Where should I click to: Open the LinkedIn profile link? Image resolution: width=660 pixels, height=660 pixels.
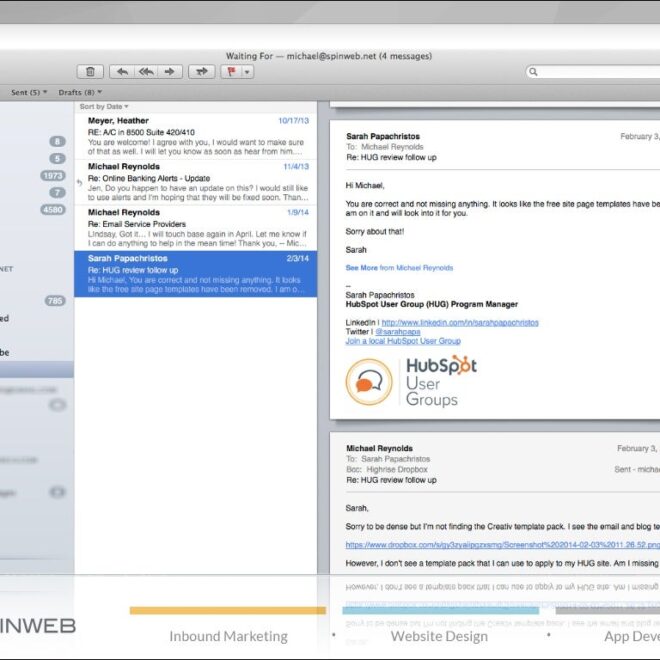[460, 323]
